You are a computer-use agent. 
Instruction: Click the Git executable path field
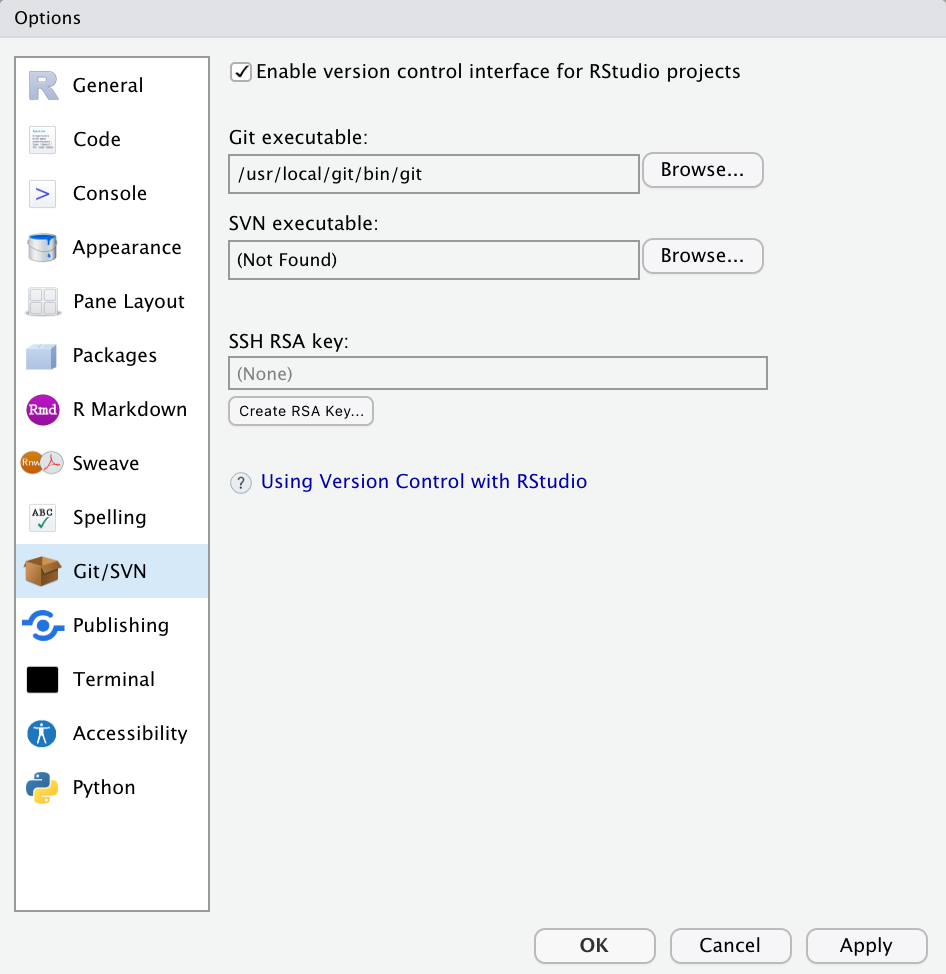pyautogui.click(x=433, y=174)
